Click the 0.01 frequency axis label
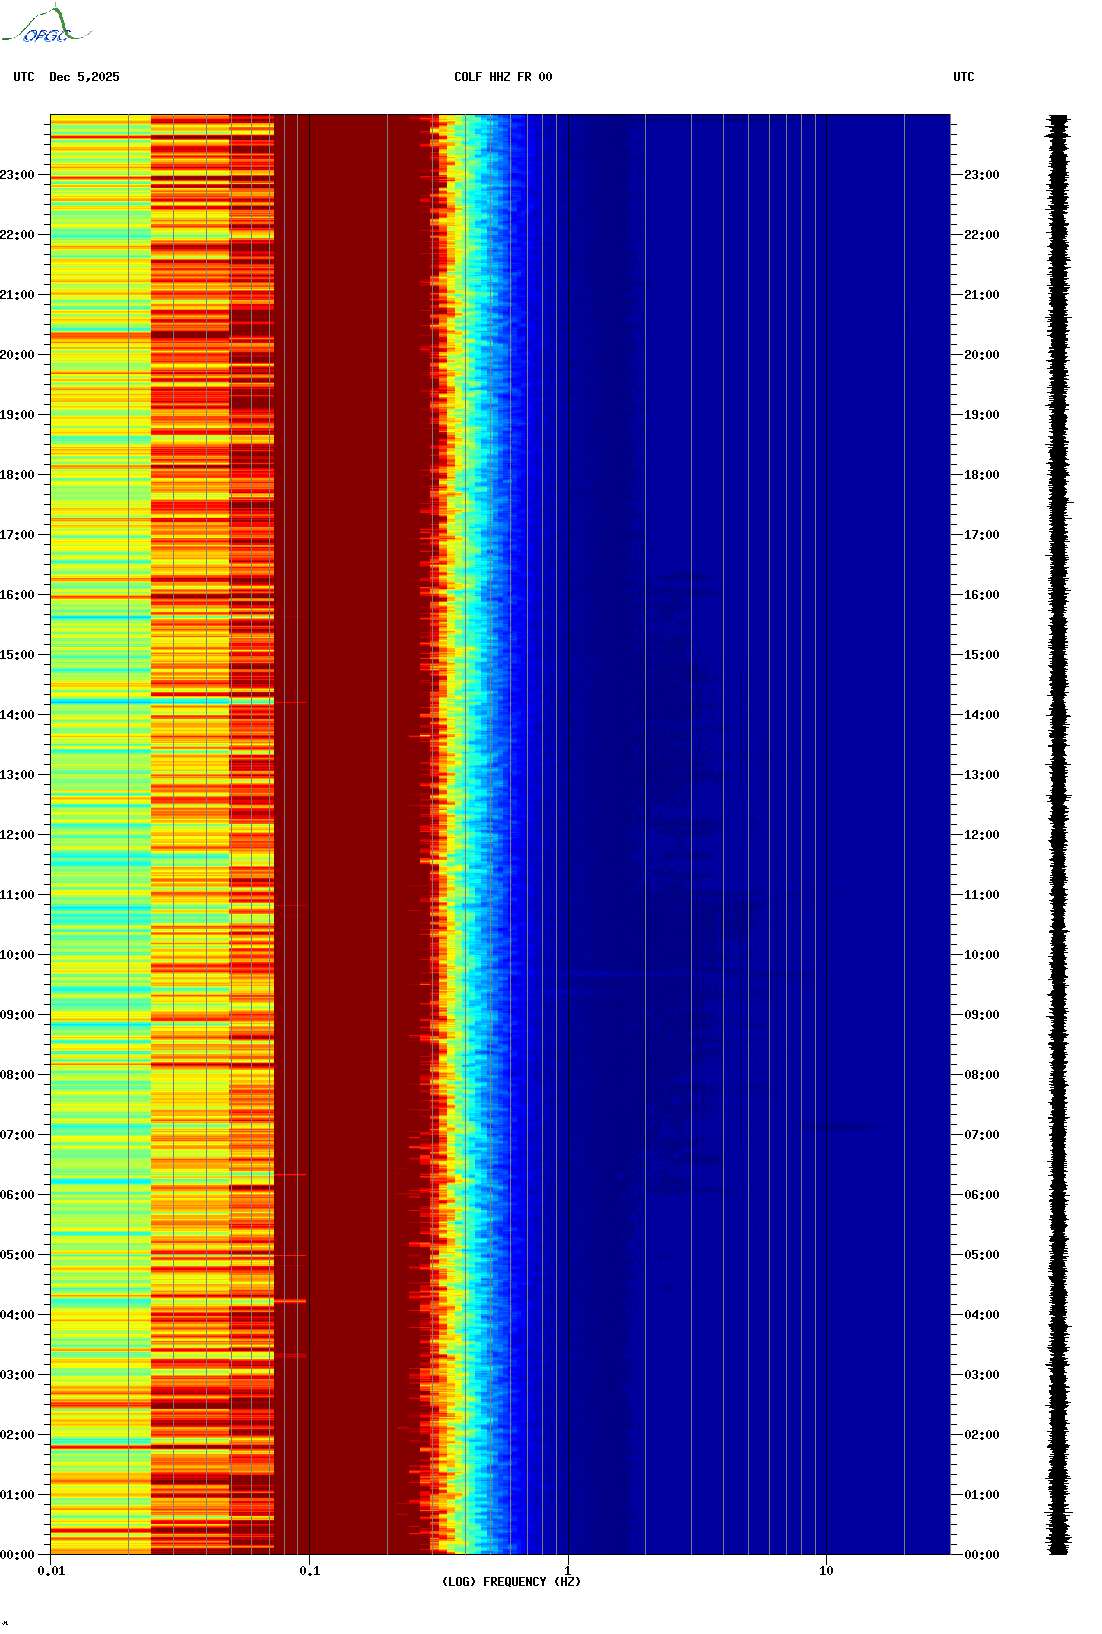The image size is (1102, 1634). click(x=51, y=1571)
